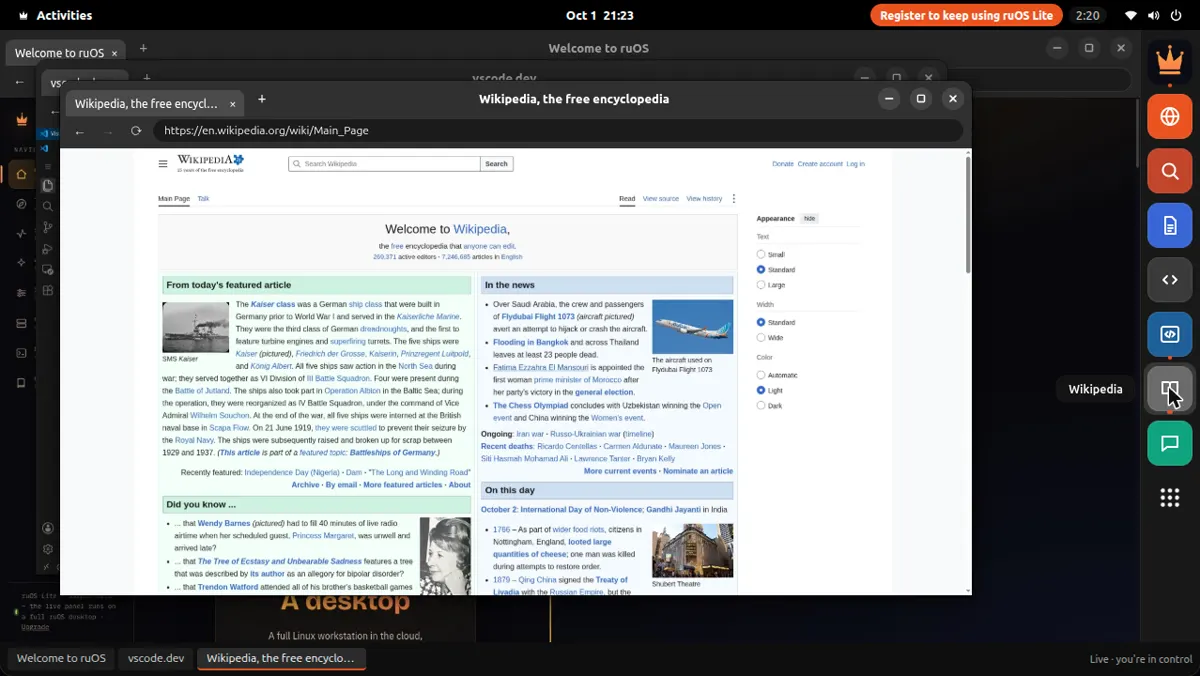1200x676 pixels.
Task: Open the Extensions icon in vscode.dev window
Action: (x=47, y=291)
